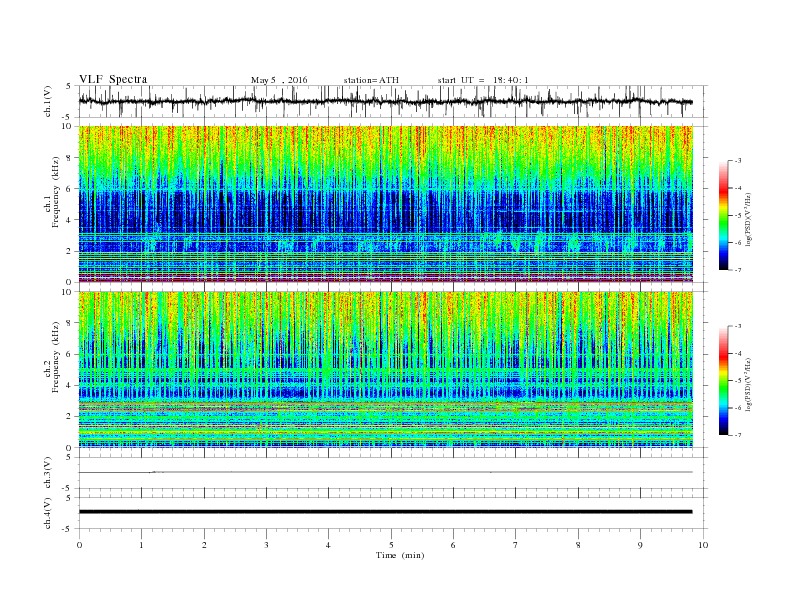Click inside the ch.1 spectrogram panel
Viewport: 792px width, 612px height.
(385, 204)
